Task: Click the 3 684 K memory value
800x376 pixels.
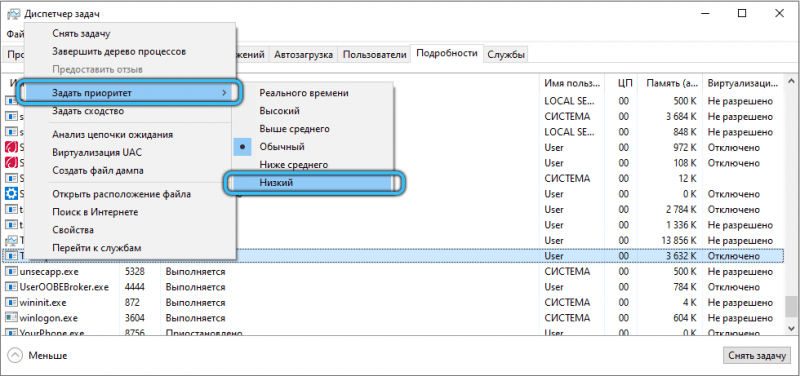Action: (681, 116)
